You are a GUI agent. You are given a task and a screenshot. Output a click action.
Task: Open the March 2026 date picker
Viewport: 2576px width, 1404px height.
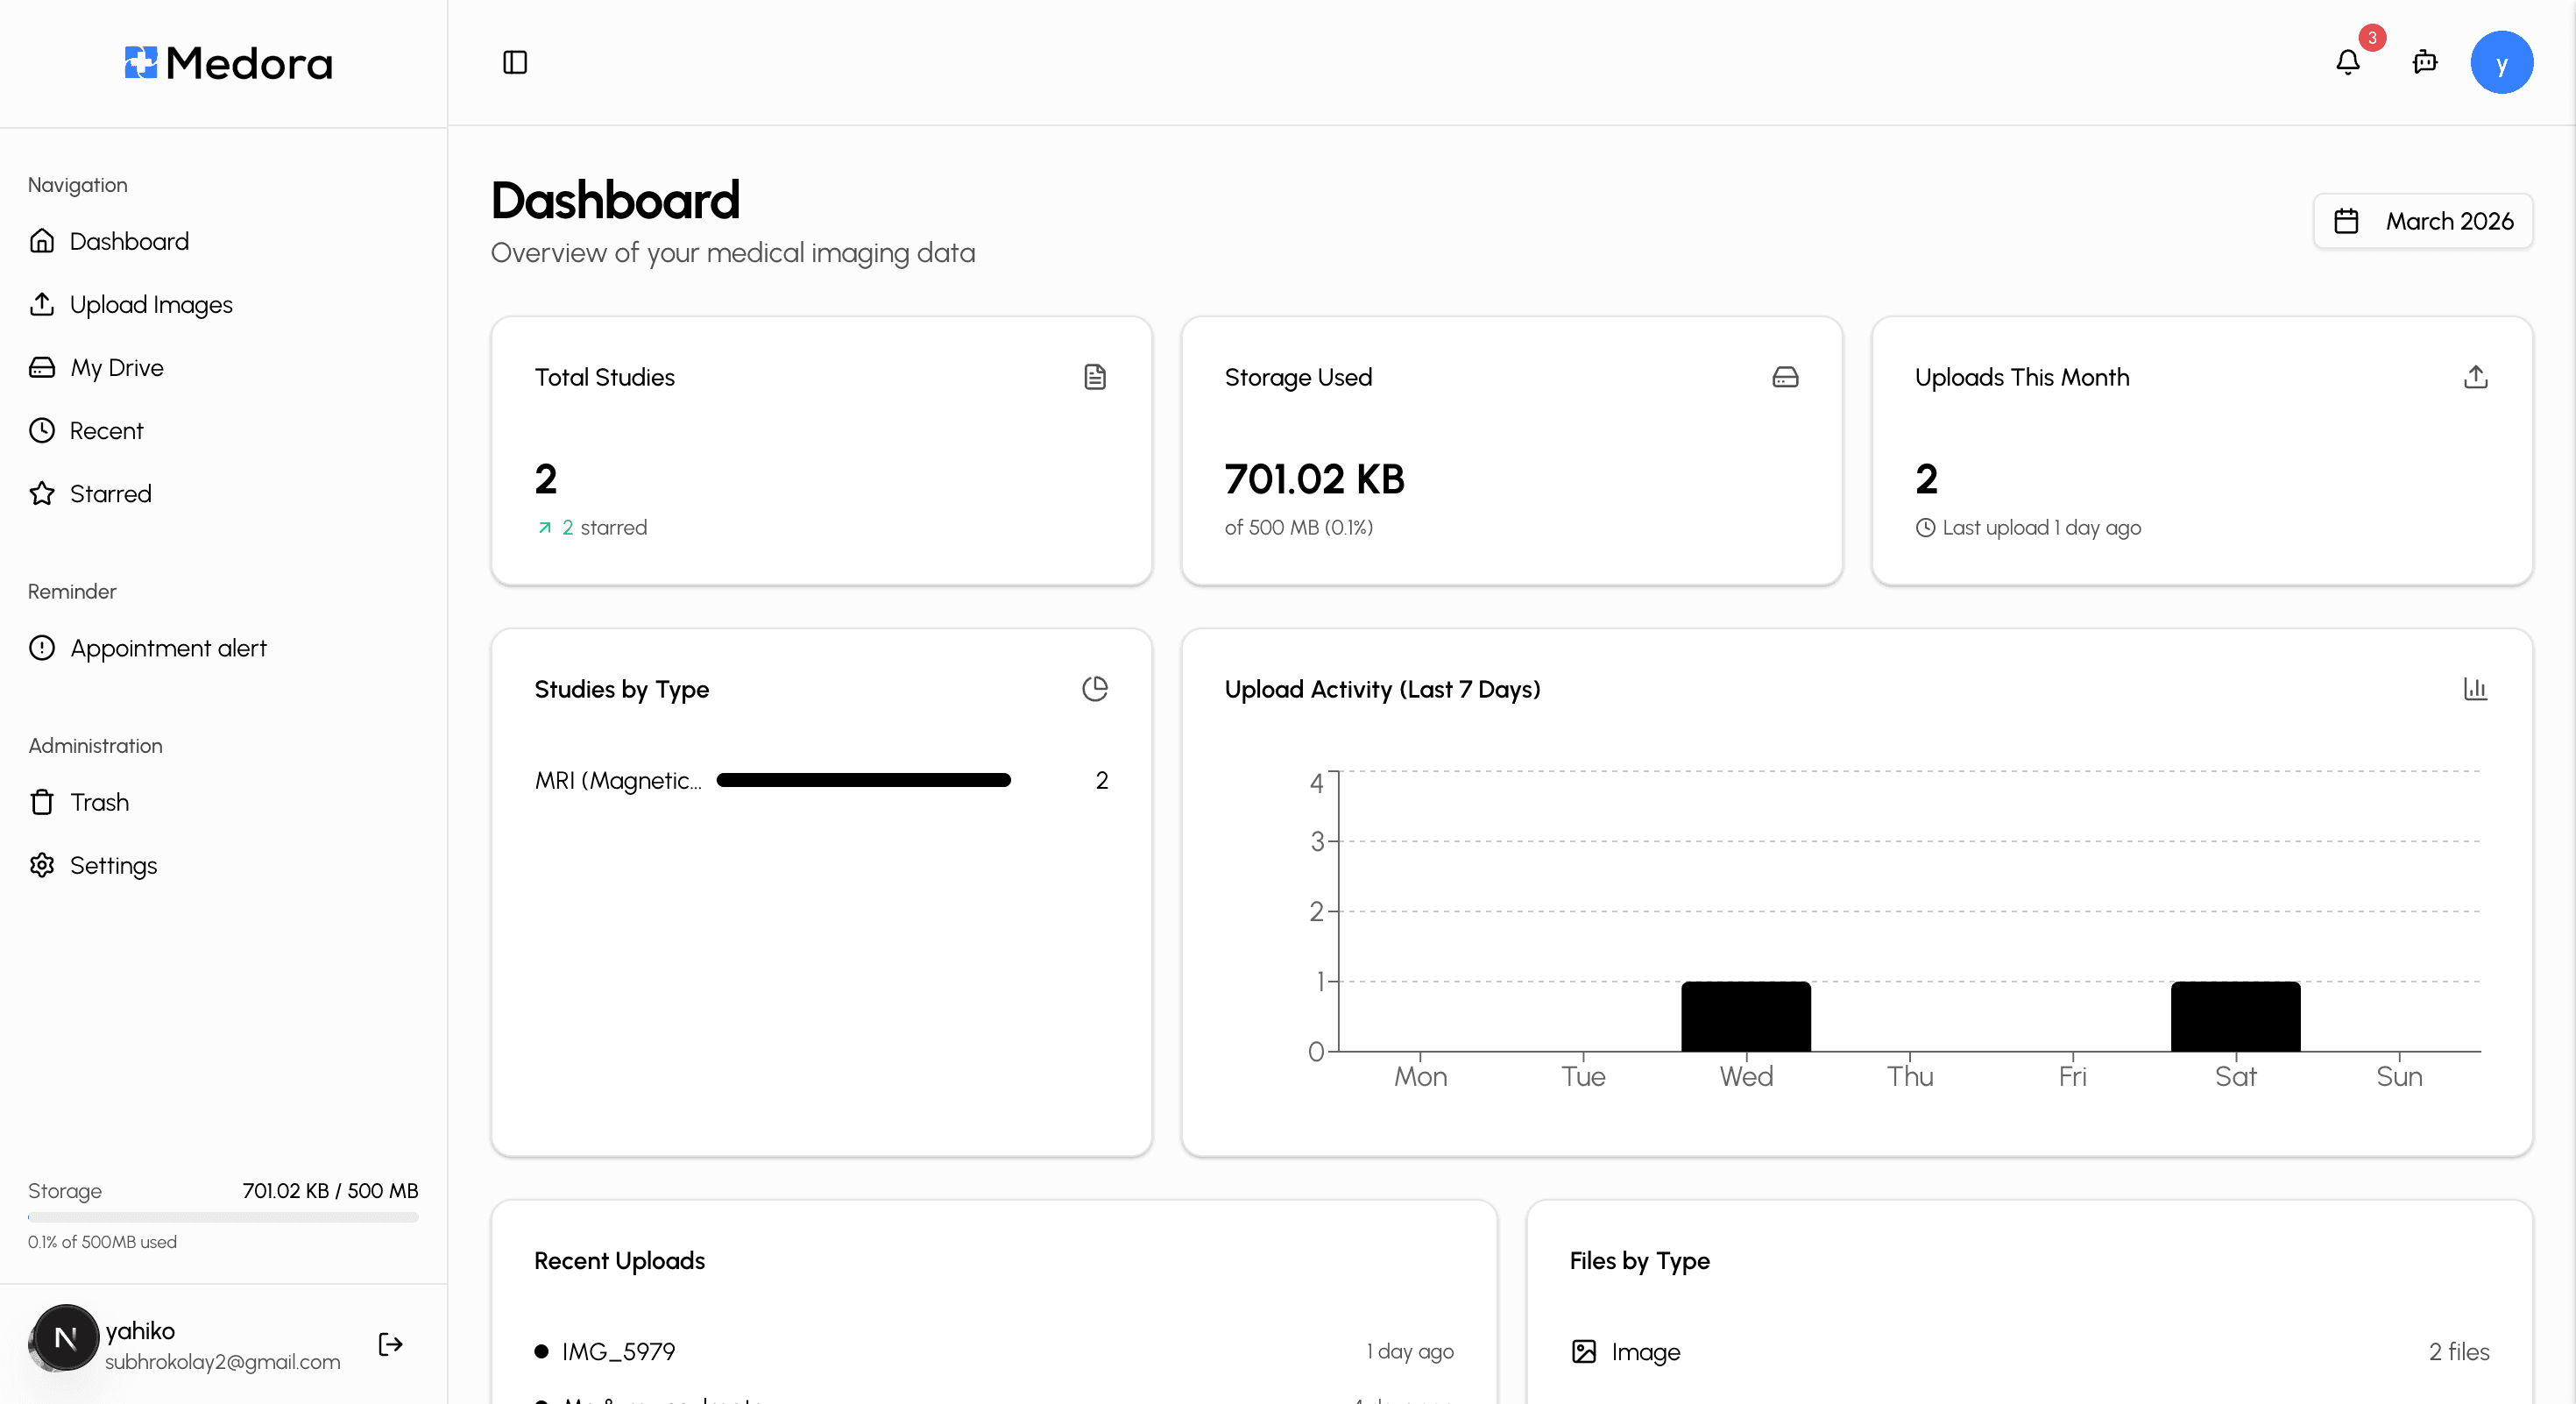2423,221
